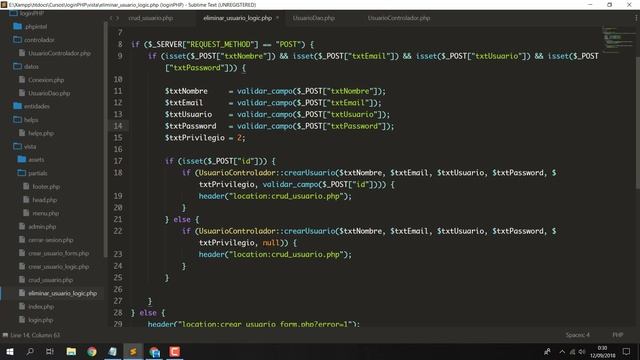This screenshot has width=640, height=360.
Task: Open Task View from taskbar
Action: [50, 351]
